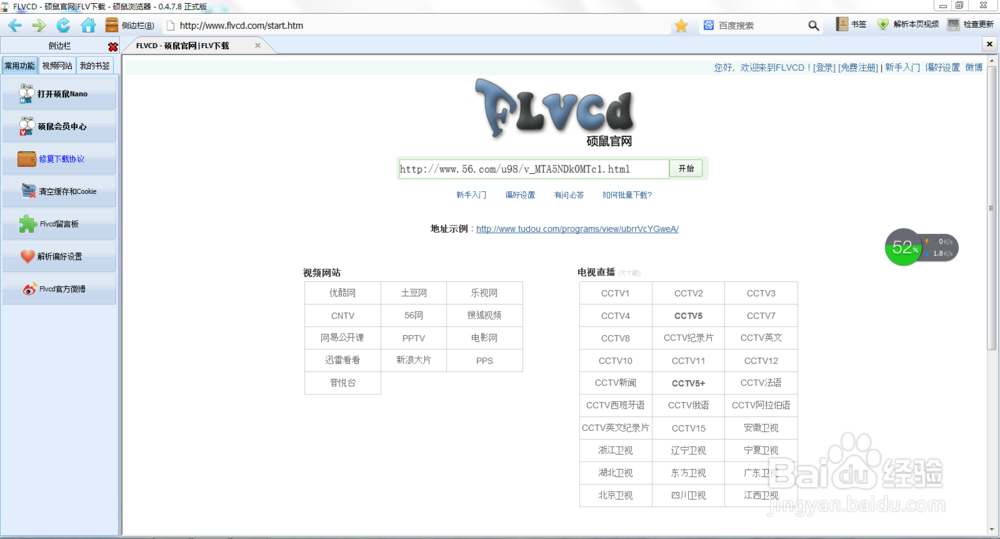This screenshot has width=1000, height=539.
Task: Go forward with the green forward arrow
Action: pyautogui.click(x=39, y=26)
